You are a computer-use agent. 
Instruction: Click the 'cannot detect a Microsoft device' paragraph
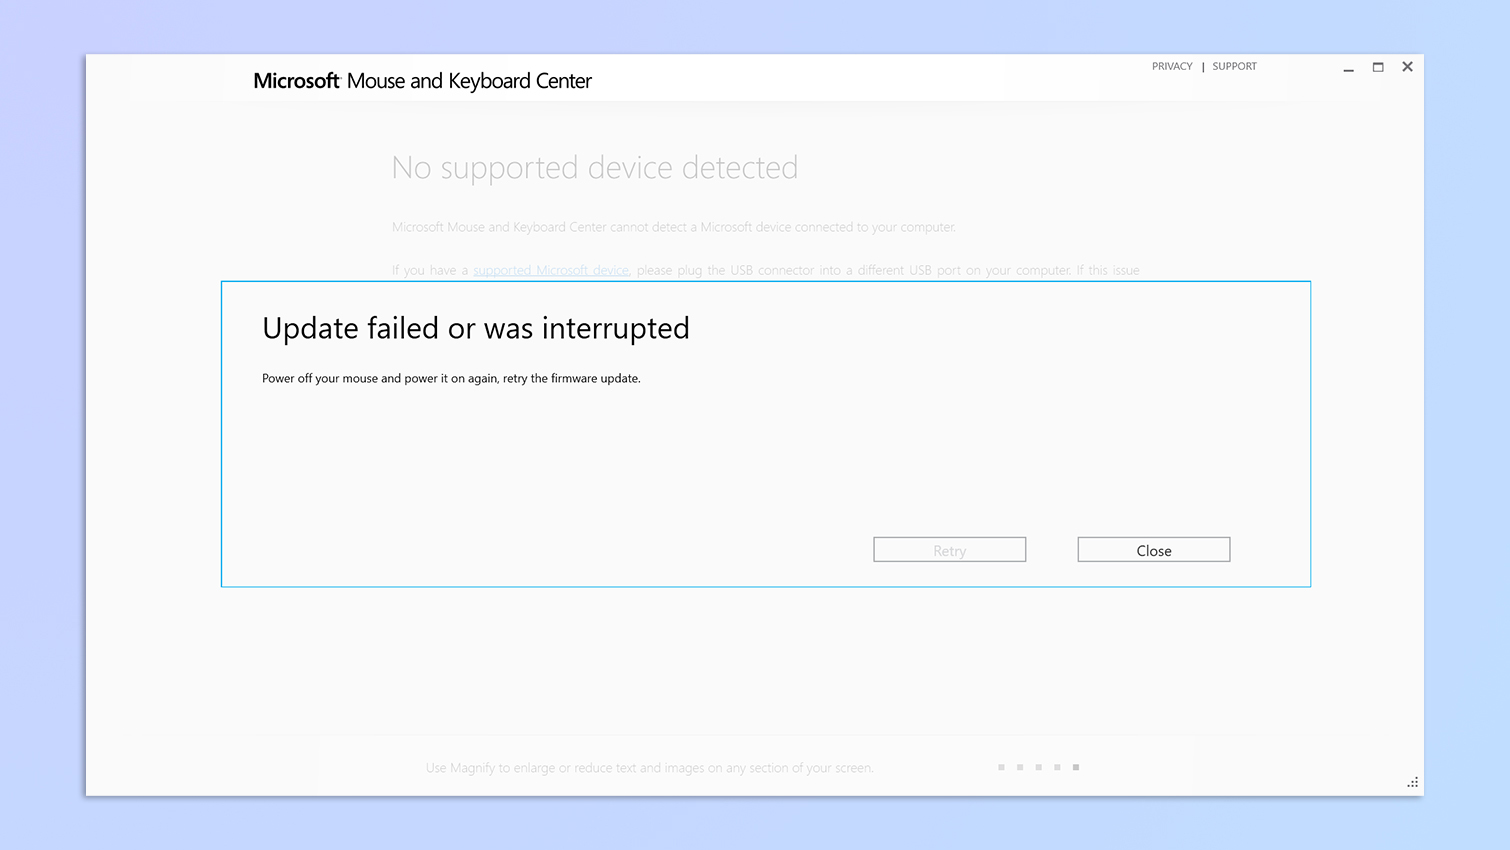click(673, 227)
